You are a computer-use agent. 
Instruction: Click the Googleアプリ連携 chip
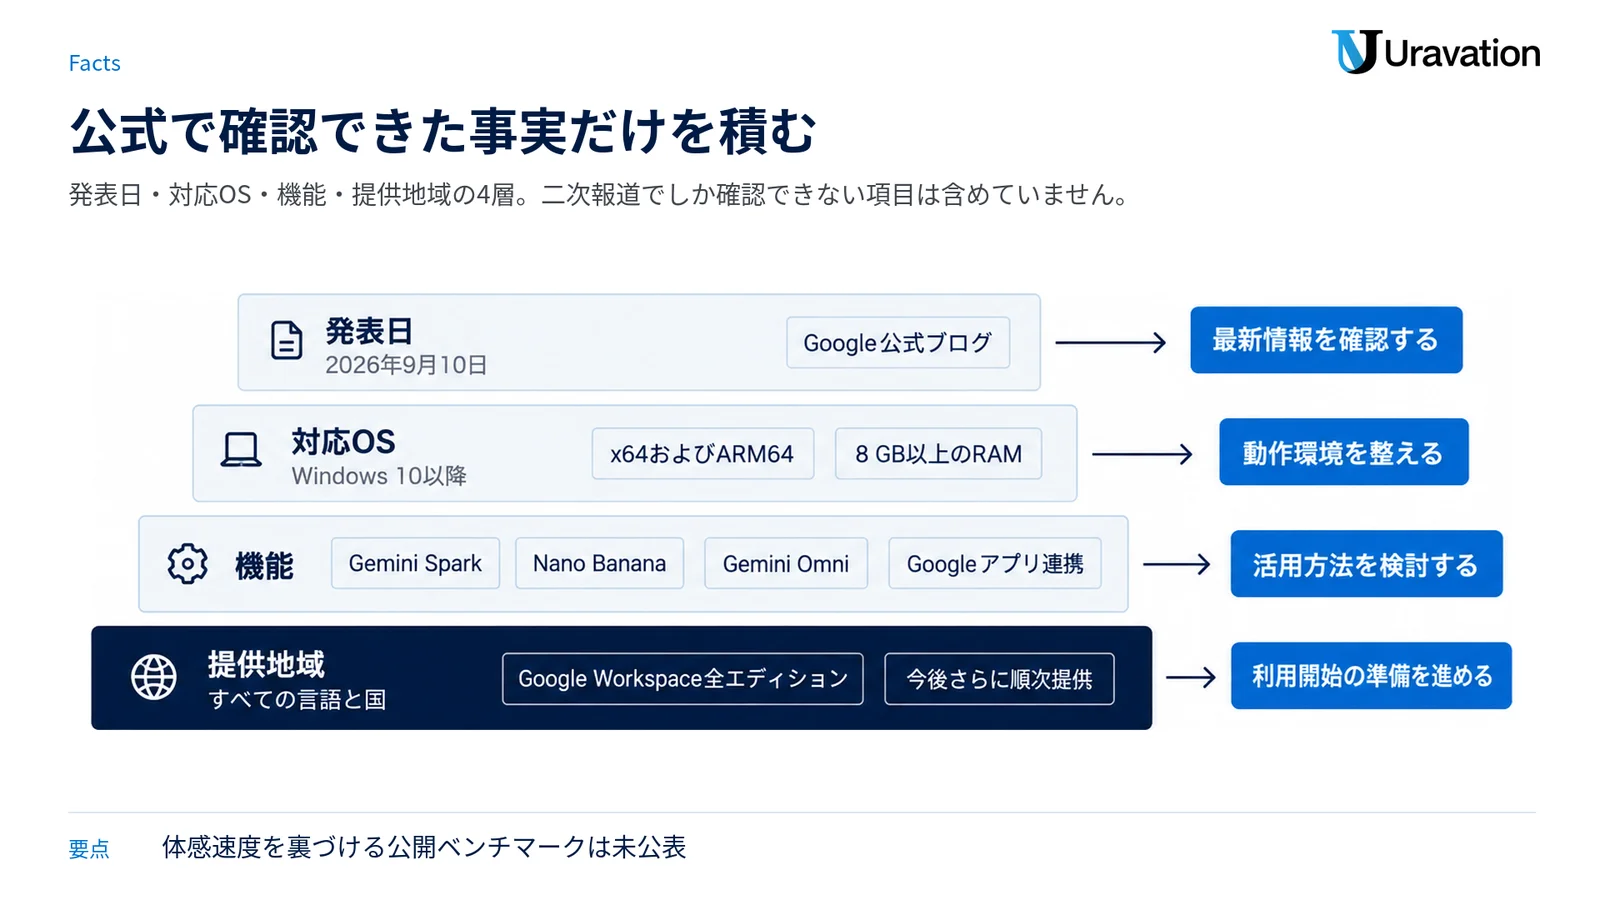(x=995, y=563)
